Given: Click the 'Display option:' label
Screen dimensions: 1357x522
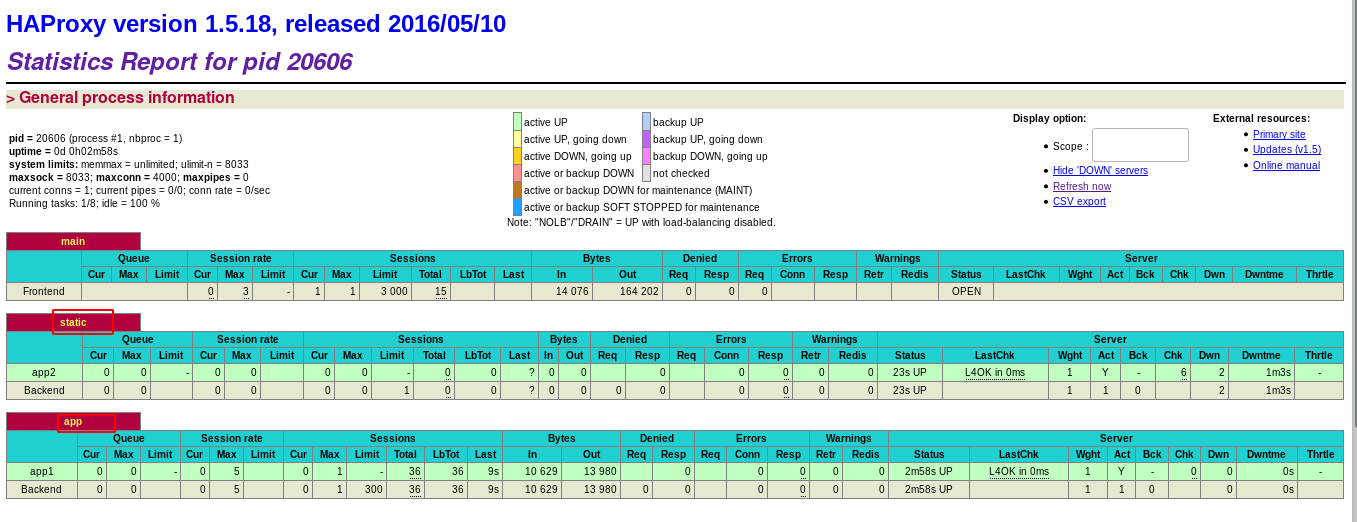Looking at the screenshot, I should pos(1049,118).
